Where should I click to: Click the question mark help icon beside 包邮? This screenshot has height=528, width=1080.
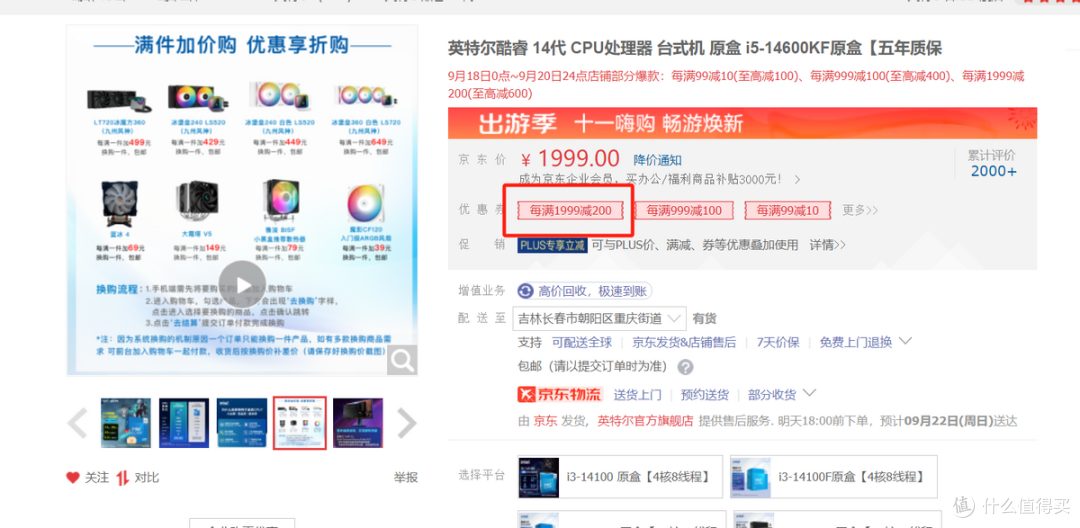685,368
